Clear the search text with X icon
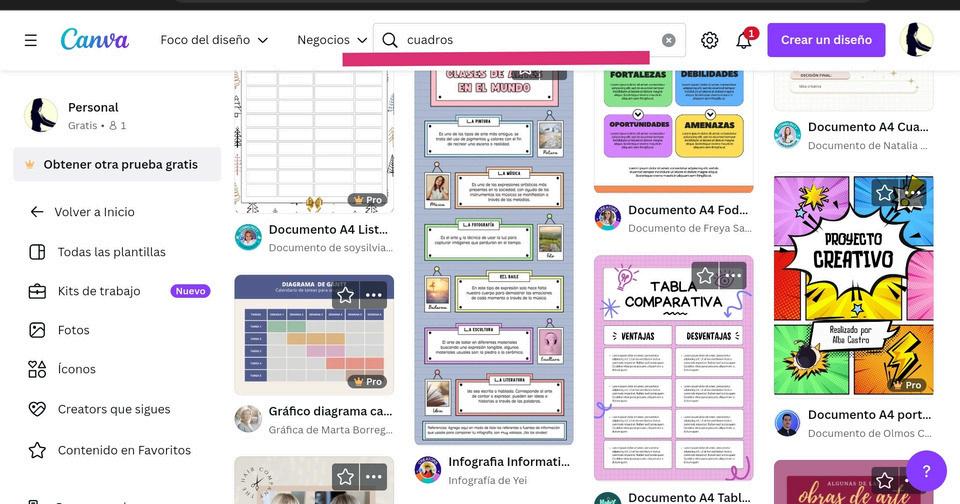The width and height of the screenshot is (960, 504). 669,40
